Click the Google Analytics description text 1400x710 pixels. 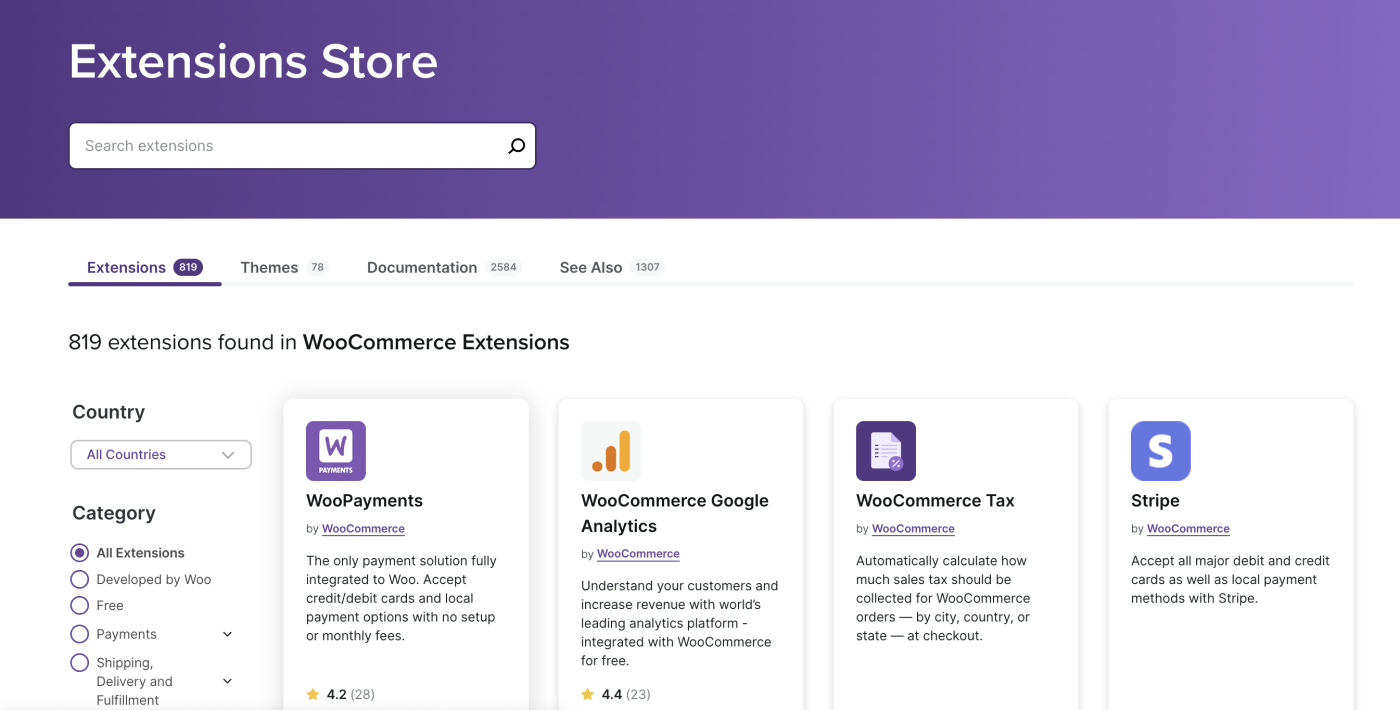coord(679,623)
